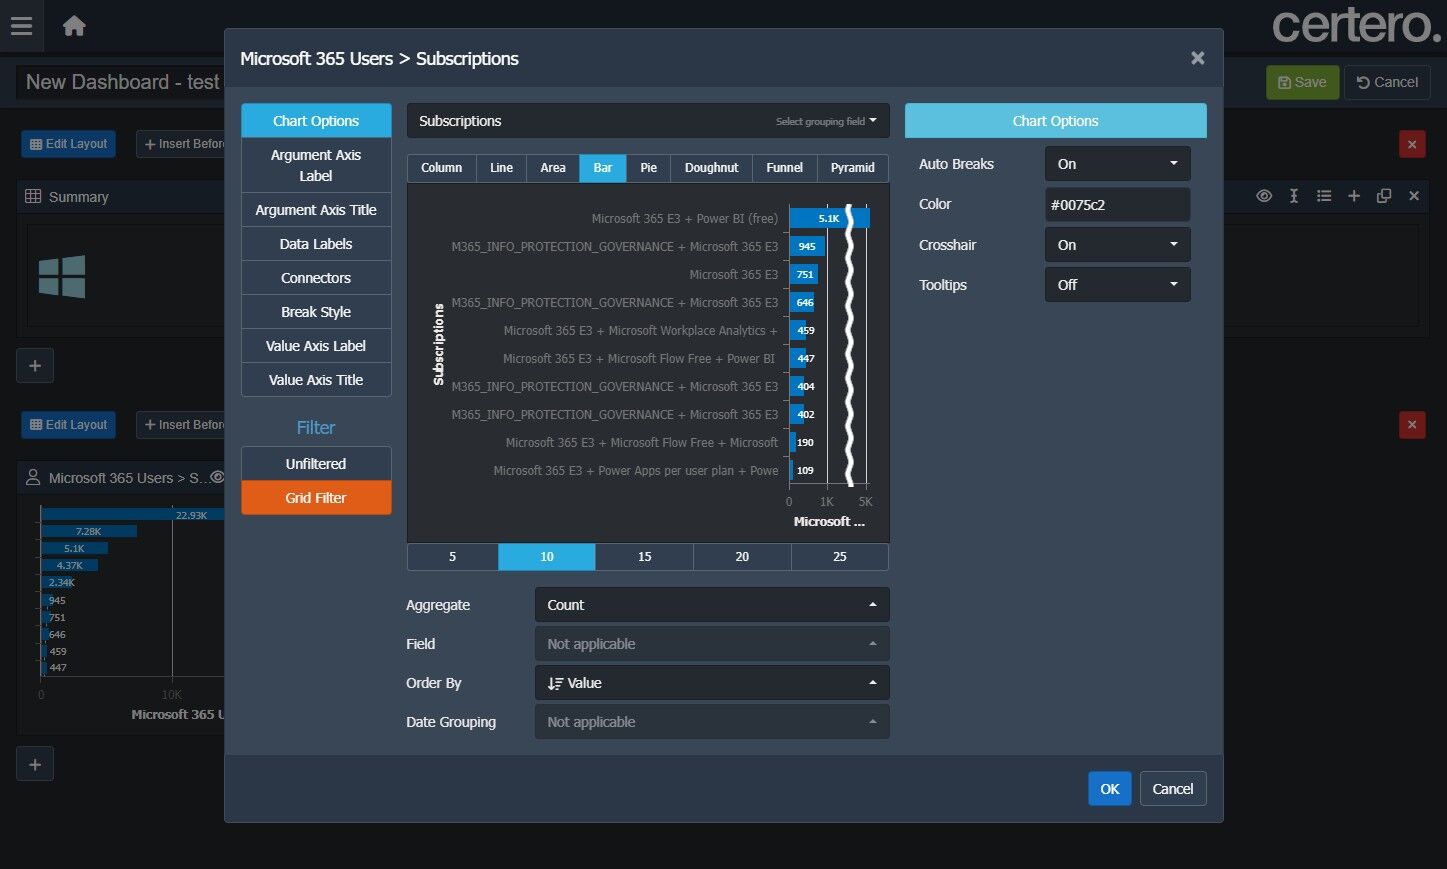Remove the Summary panel using its X icon
Viewport: 1447px width, 869px height.
1414,196
